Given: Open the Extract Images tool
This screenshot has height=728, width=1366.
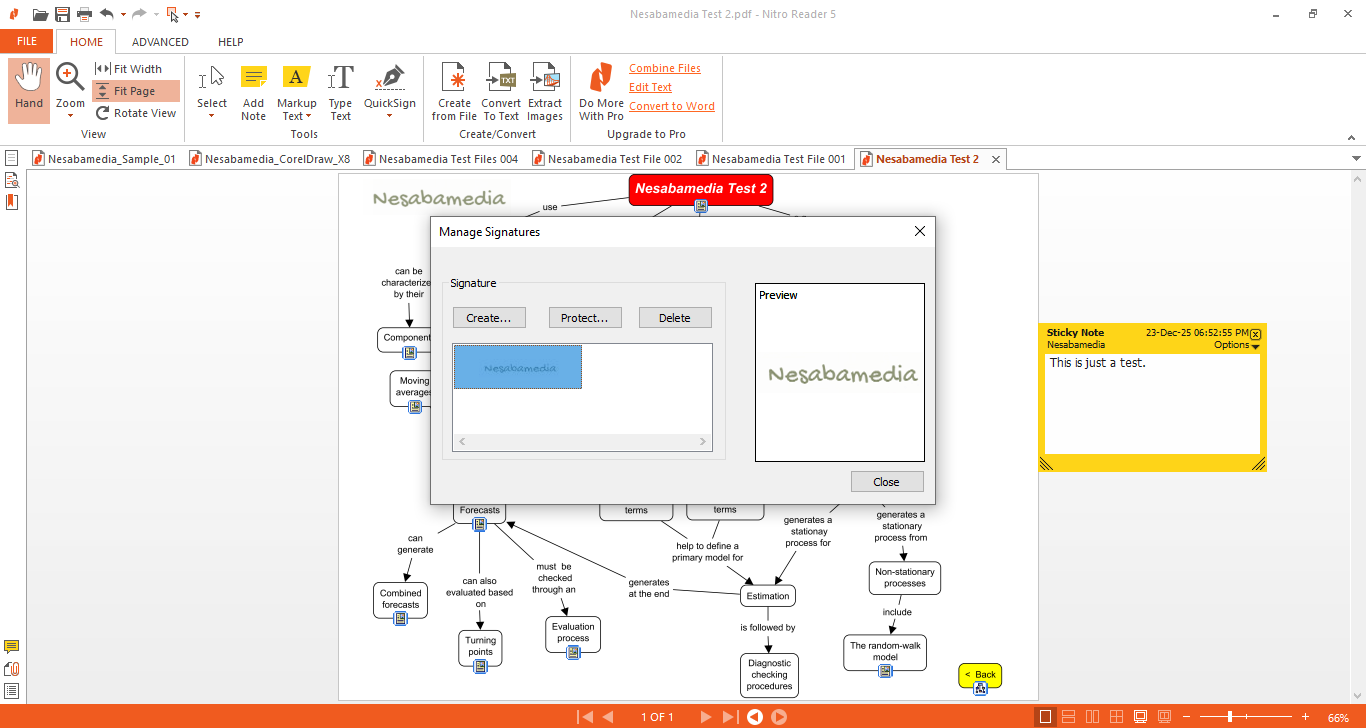Looking at the screenshot, I should click(x=545, y=79).
